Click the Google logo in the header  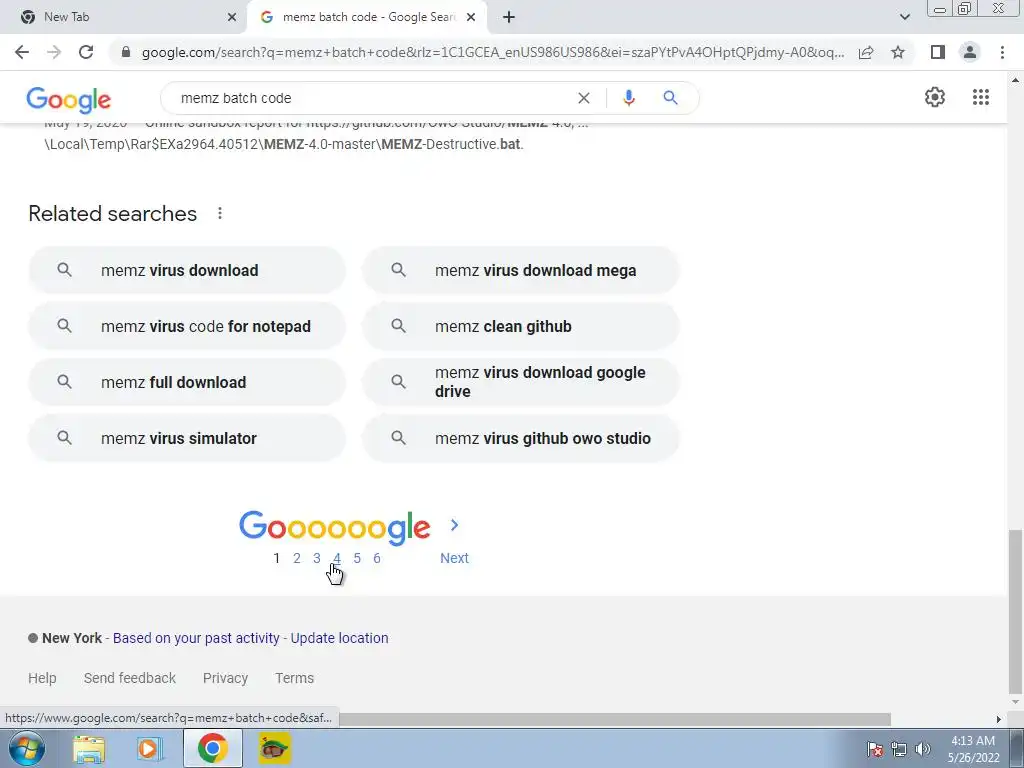[x=69, y=99]
